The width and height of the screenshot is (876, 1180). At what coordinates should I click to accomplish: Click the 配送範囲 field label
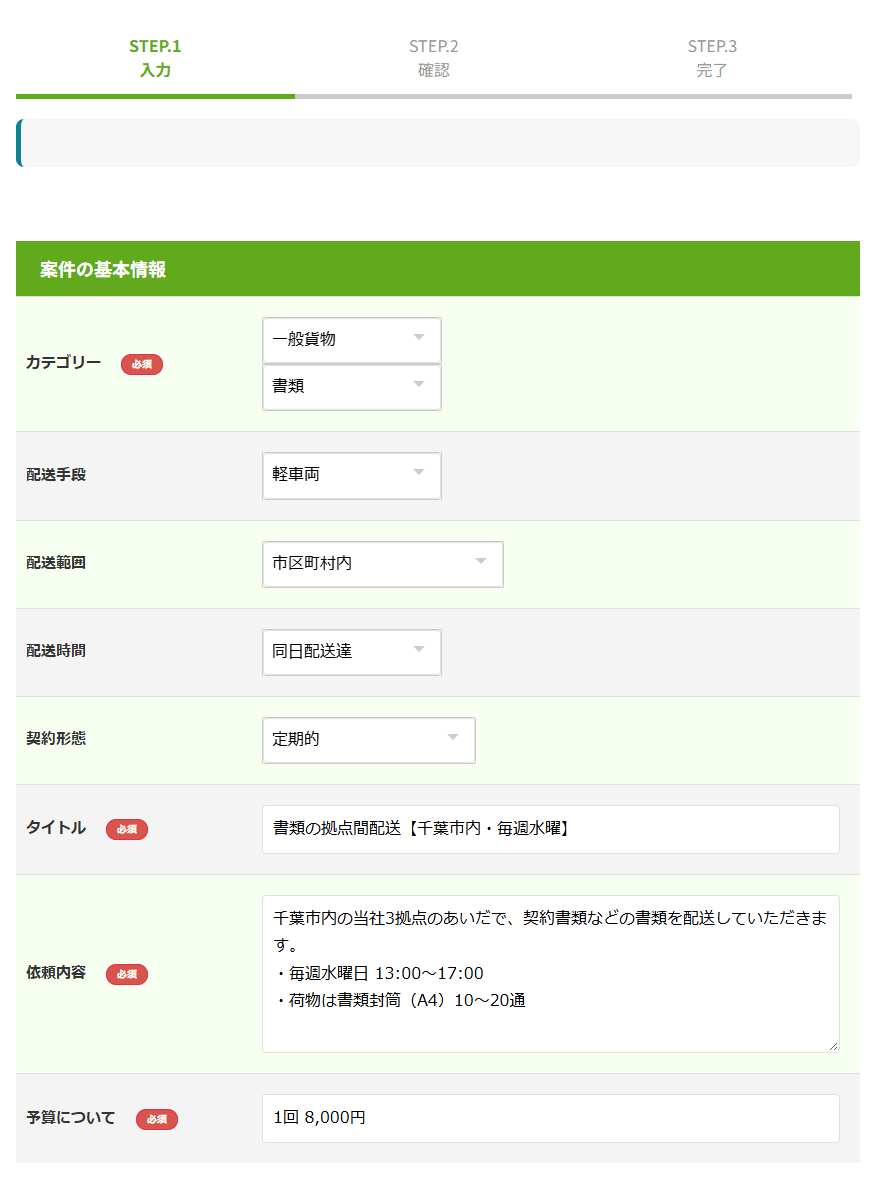[56, 563]
